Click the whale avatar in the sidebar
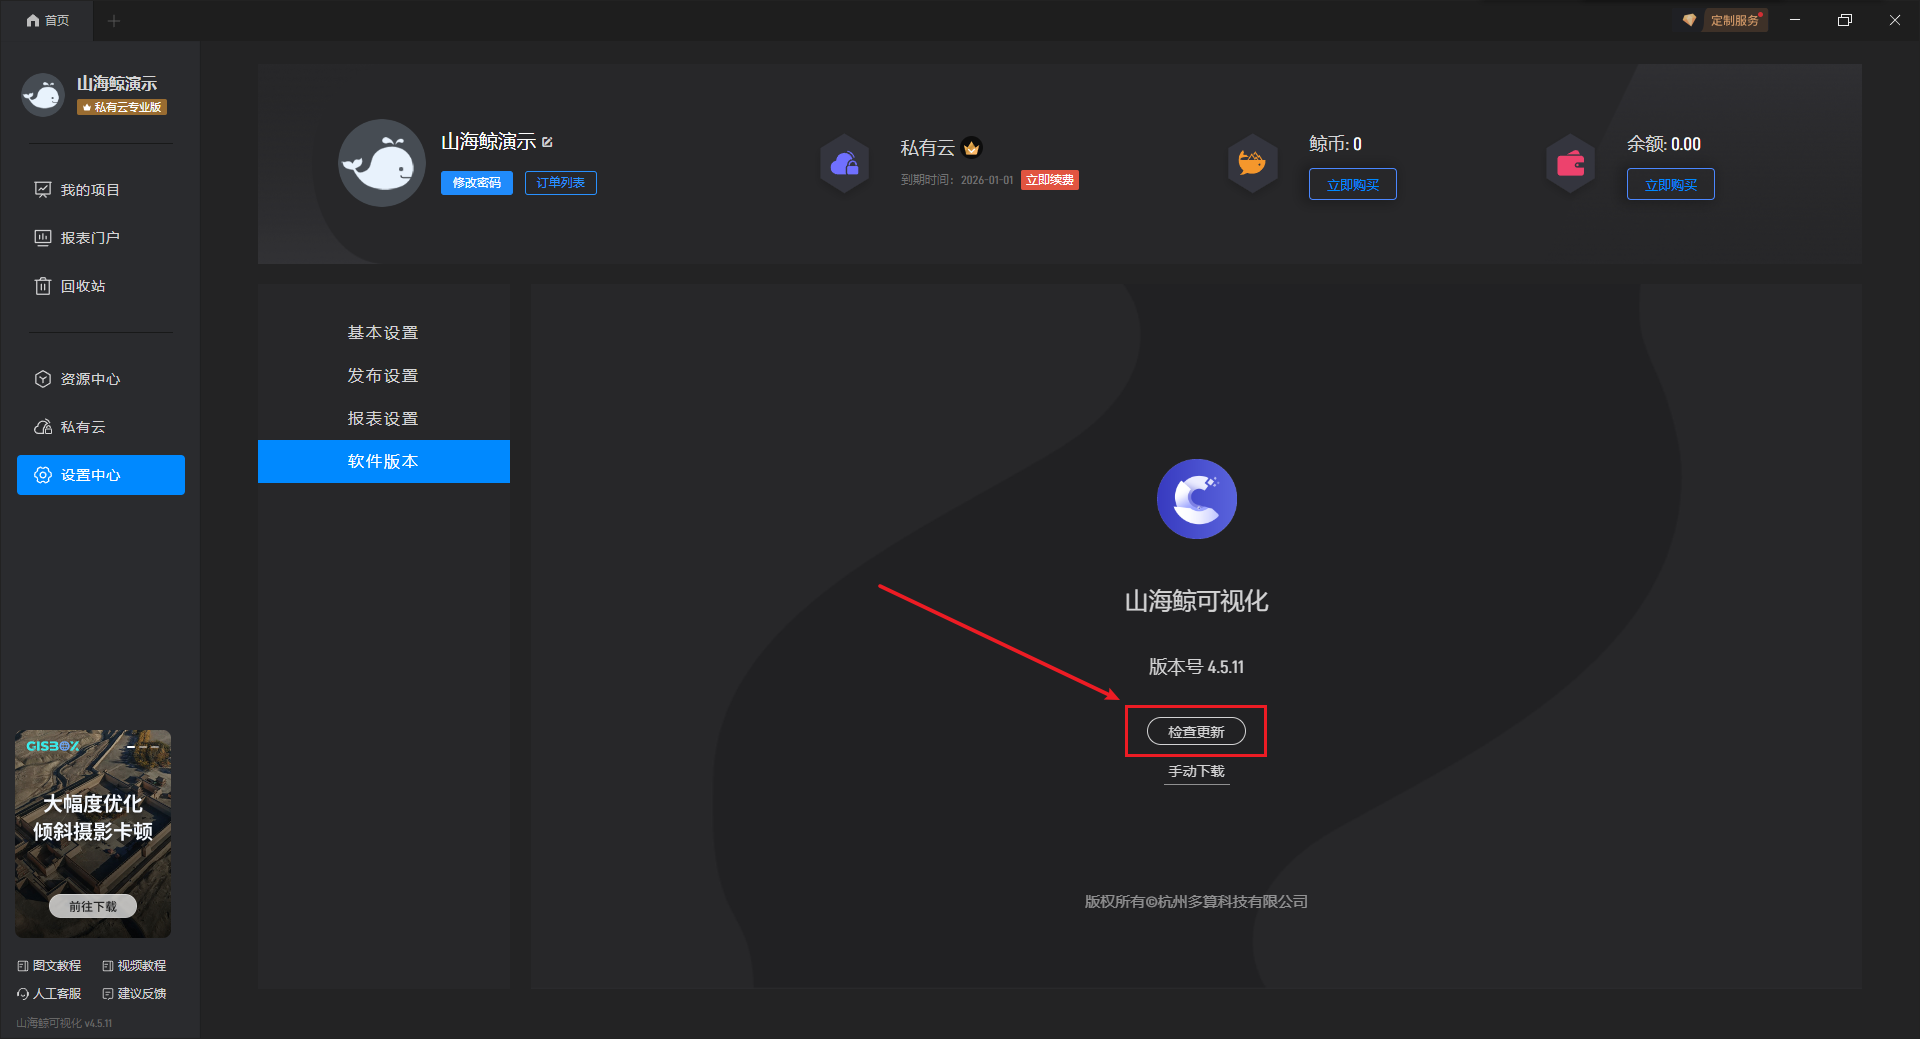 click(43, 95)
